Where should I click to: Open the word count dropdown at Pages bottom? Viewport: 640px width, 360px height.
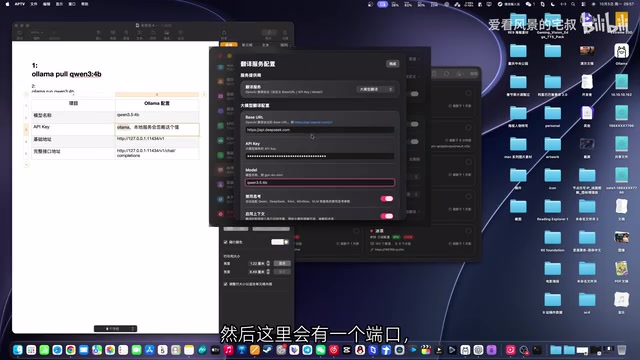[116, 329]
